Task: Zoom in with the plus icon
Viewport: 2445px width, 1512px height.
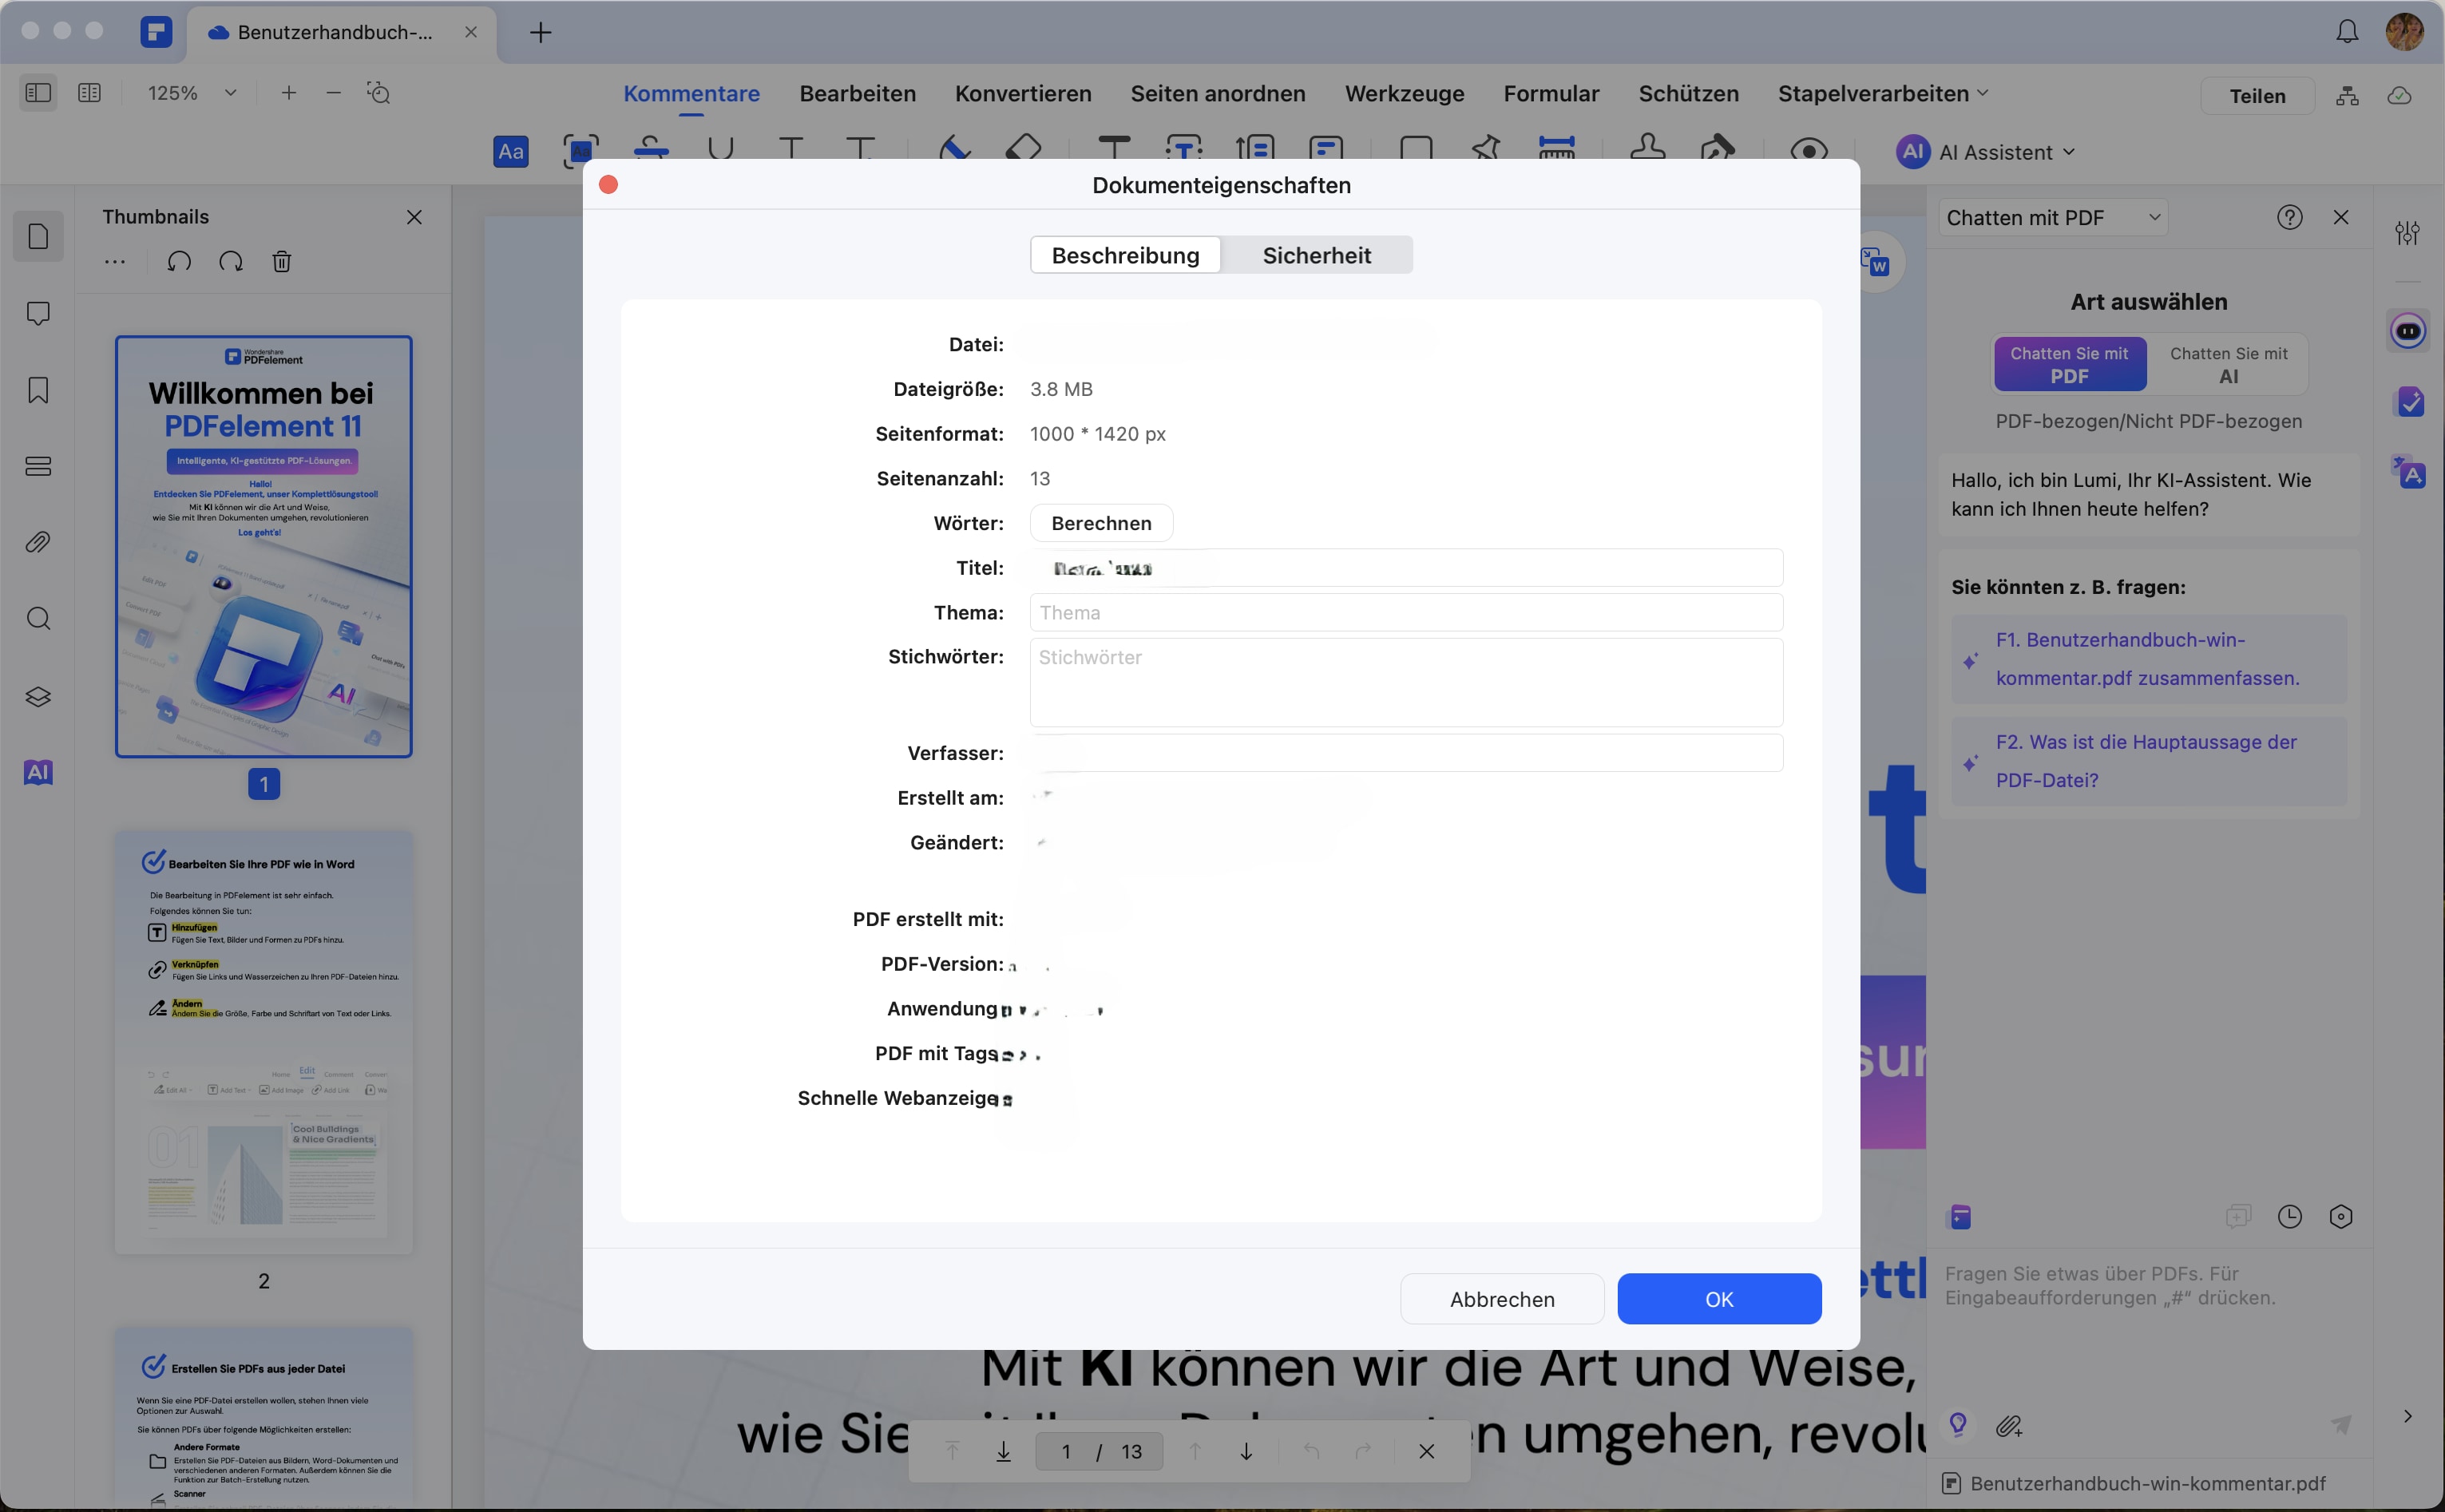Action: [289, 93]
